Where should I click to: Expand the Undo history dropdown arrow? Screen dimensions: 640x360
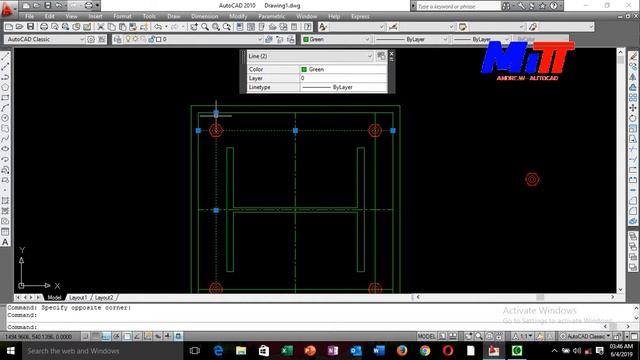pos(166,27)
